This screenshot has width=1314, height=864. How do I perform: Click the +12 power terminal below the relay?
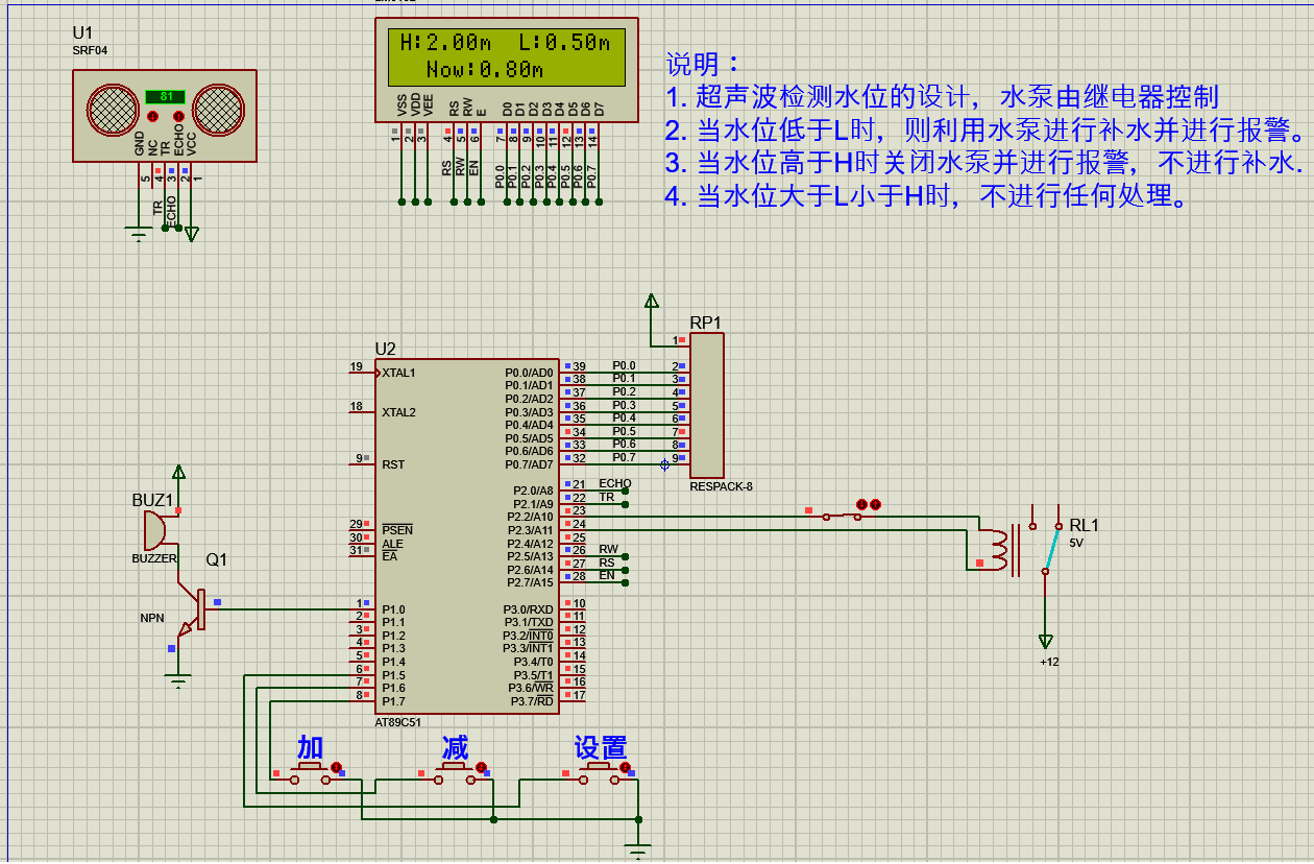[1046, 641]
